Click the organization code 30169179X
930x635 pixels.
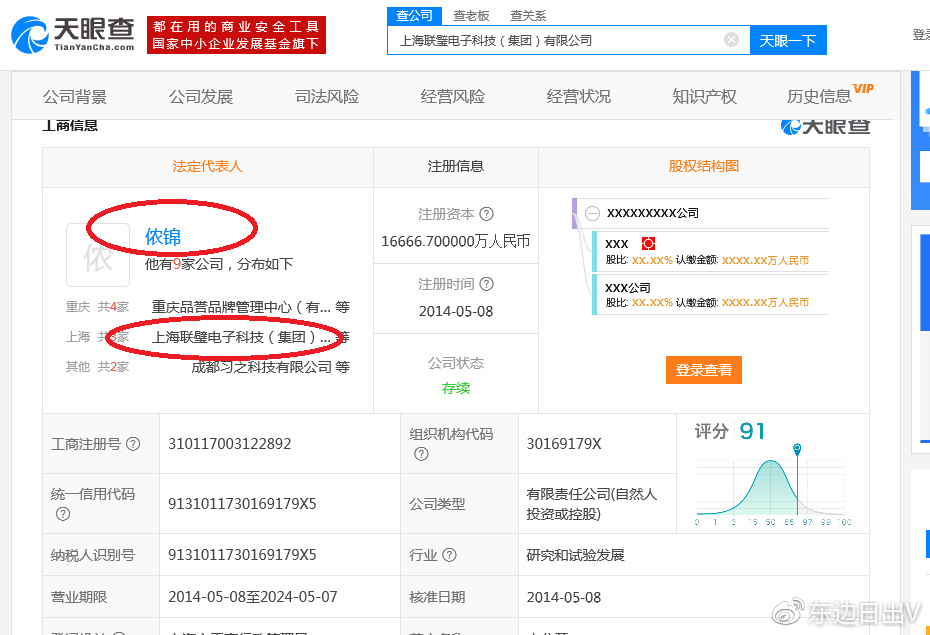[564, 443]
